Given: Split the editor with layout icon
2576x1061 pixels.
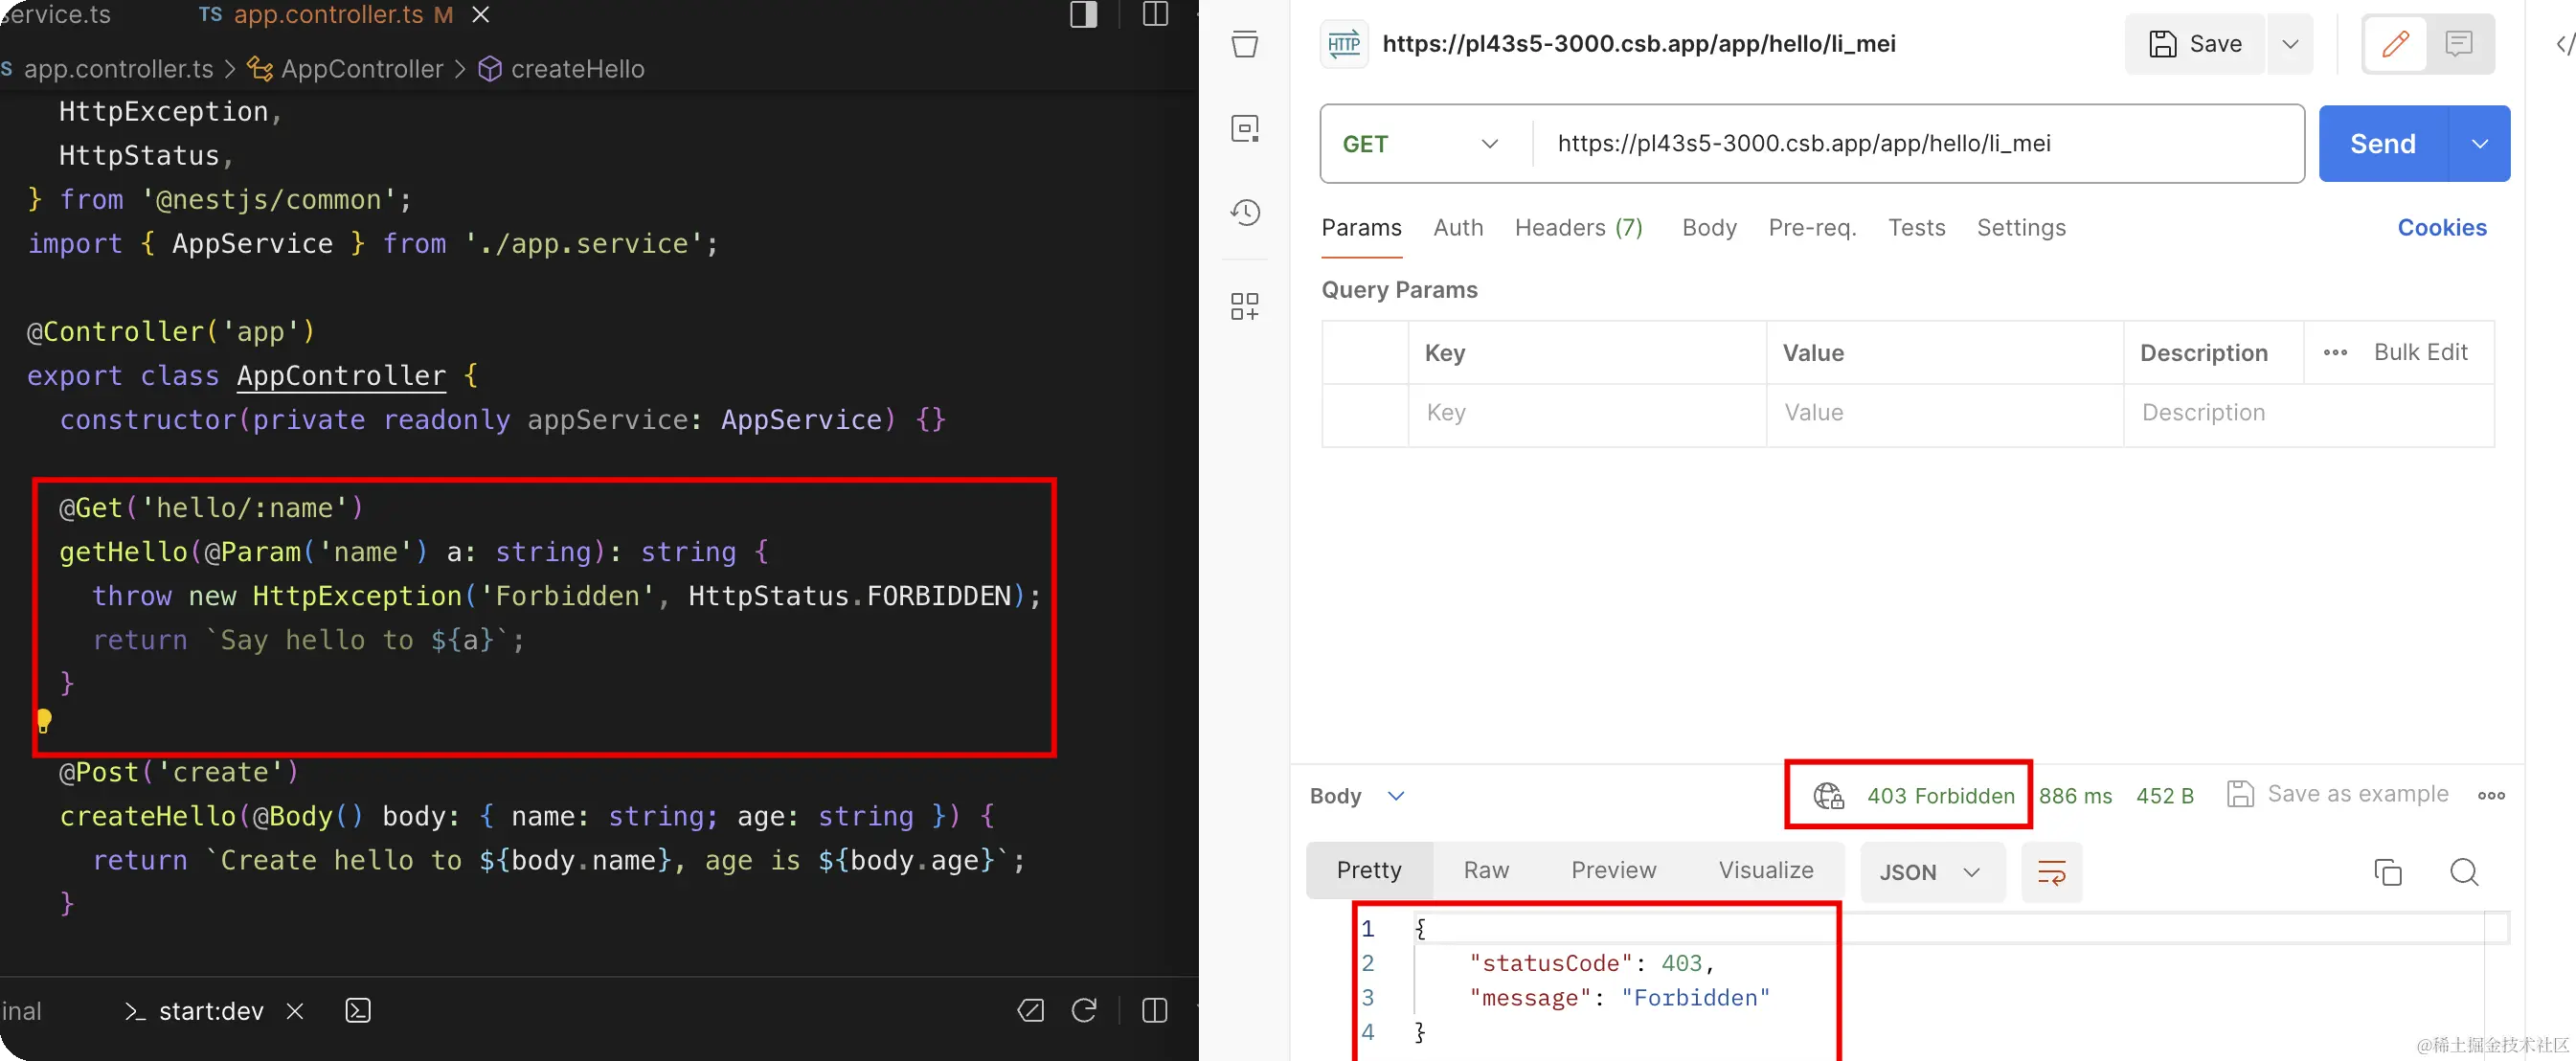Looking at the screenshot, I should coord(1155,14).
